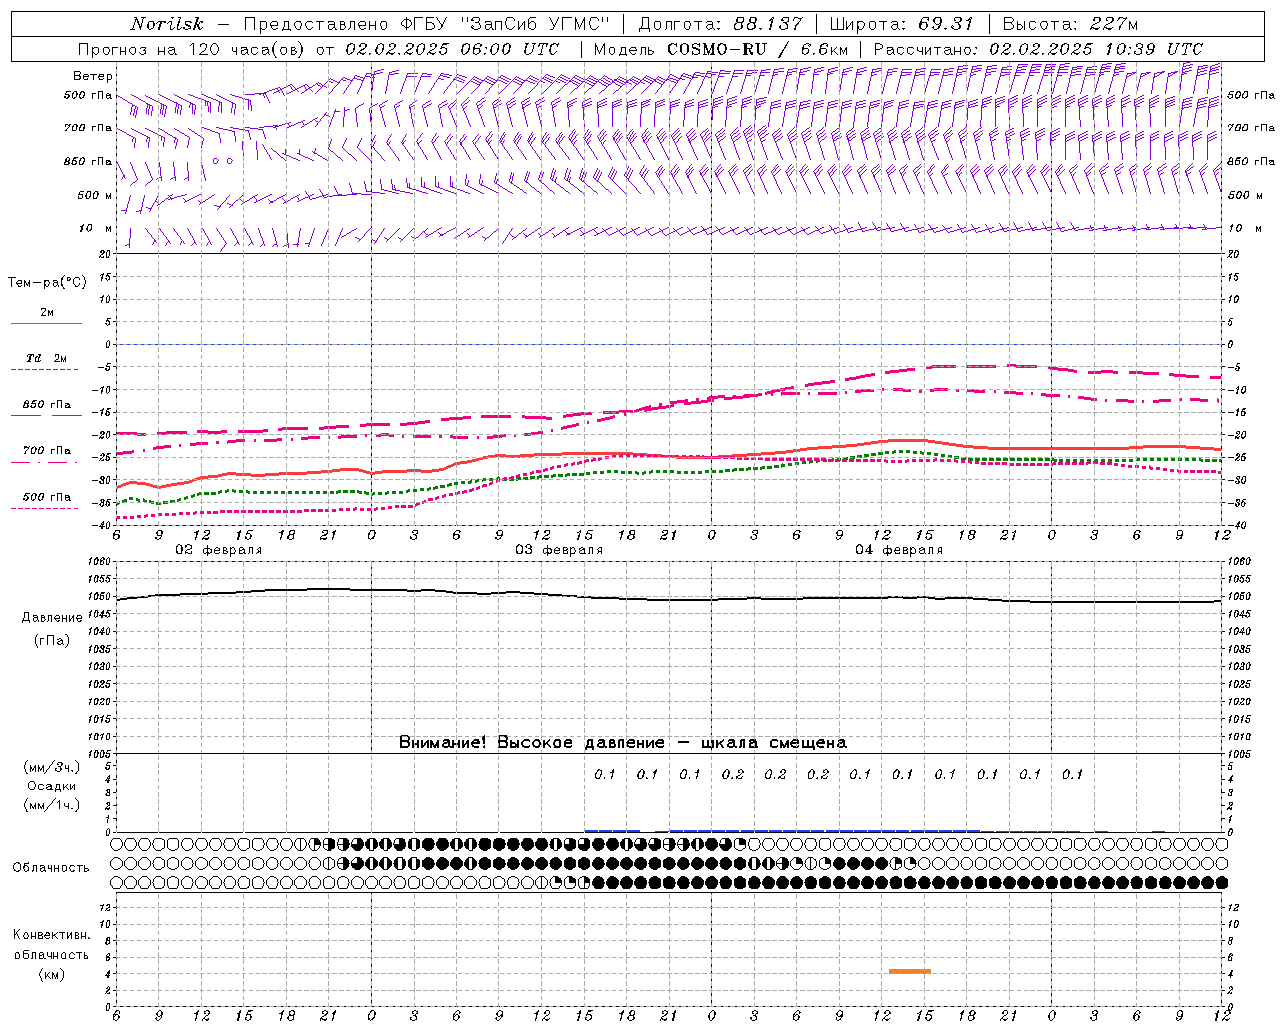Click the Norilsk station title
Viewport: 1280px width, 1024px height.
point(167,24)
